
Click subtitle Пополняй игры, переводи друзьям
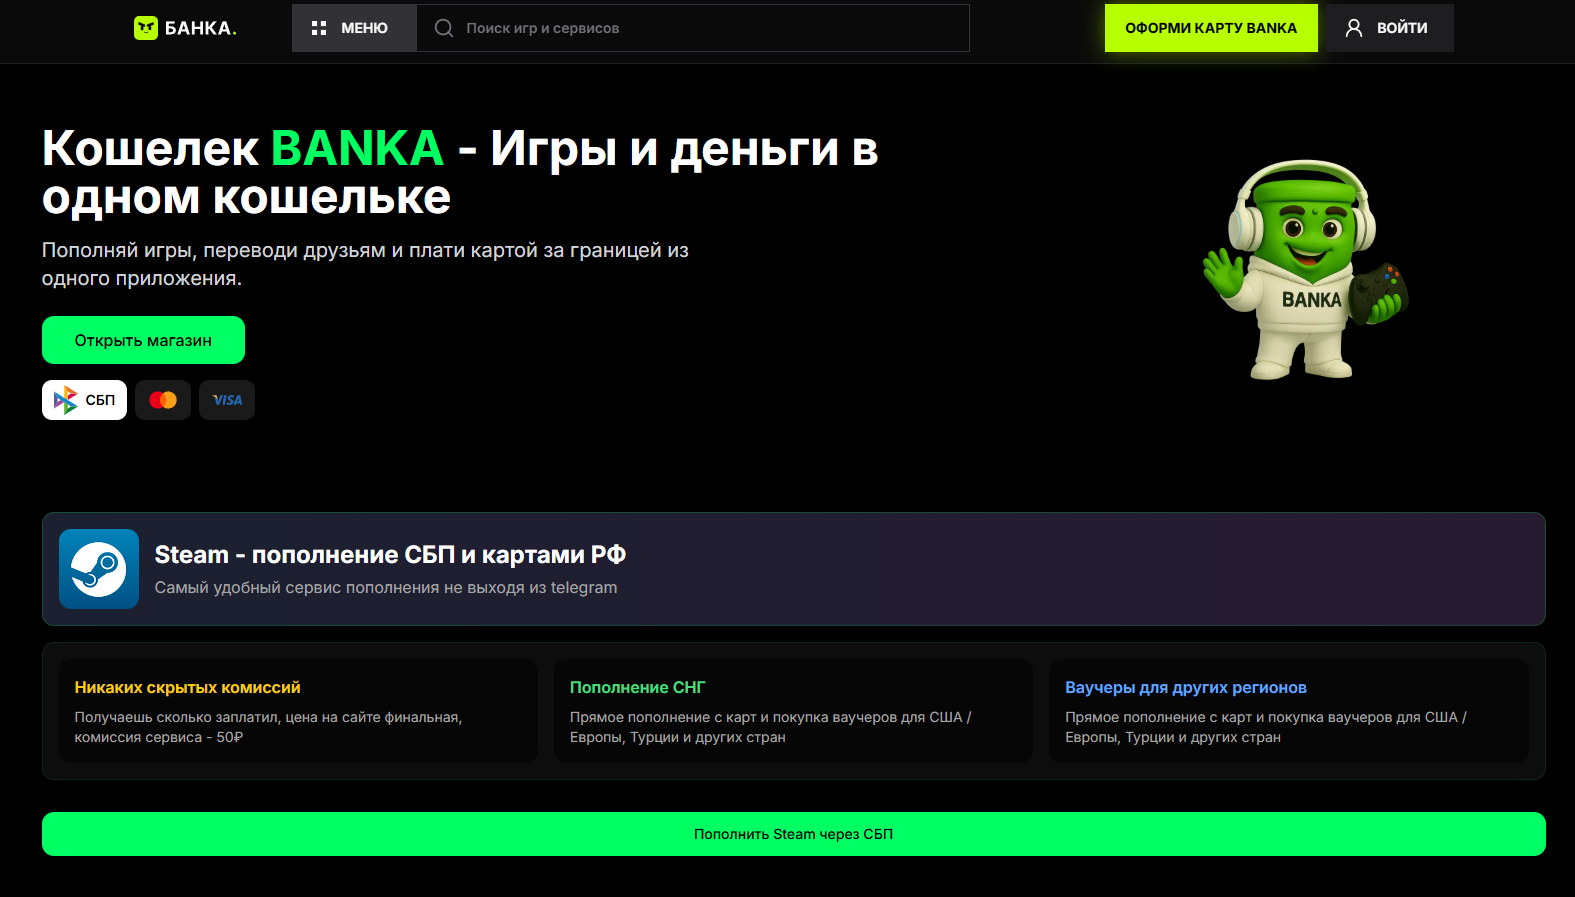coord(365,264)
